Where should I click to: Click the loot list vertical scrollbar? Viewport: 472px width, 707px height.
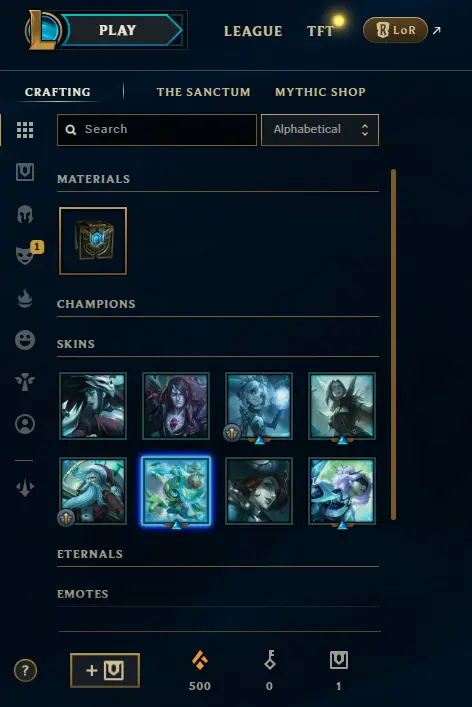pos(394,344)
